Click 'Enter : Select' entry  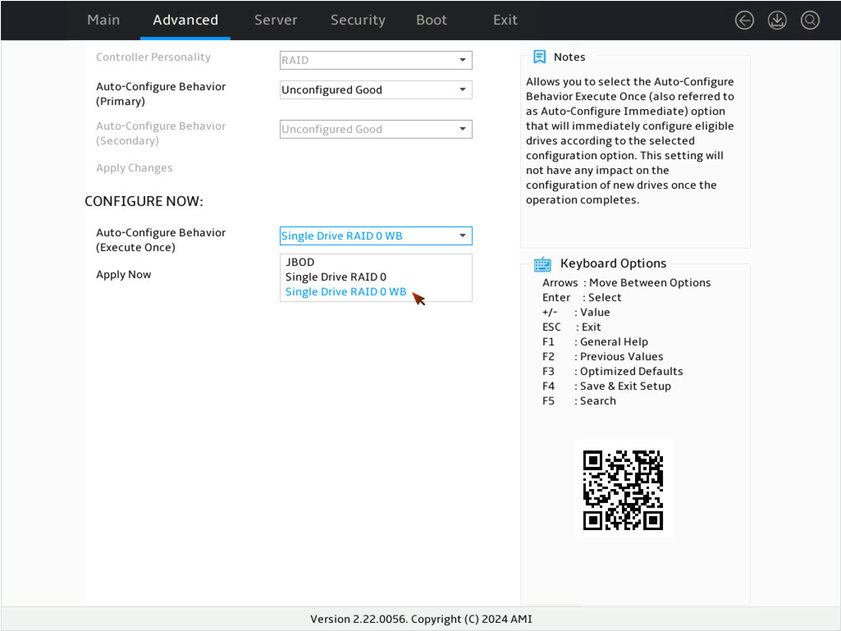click(582, 297)
